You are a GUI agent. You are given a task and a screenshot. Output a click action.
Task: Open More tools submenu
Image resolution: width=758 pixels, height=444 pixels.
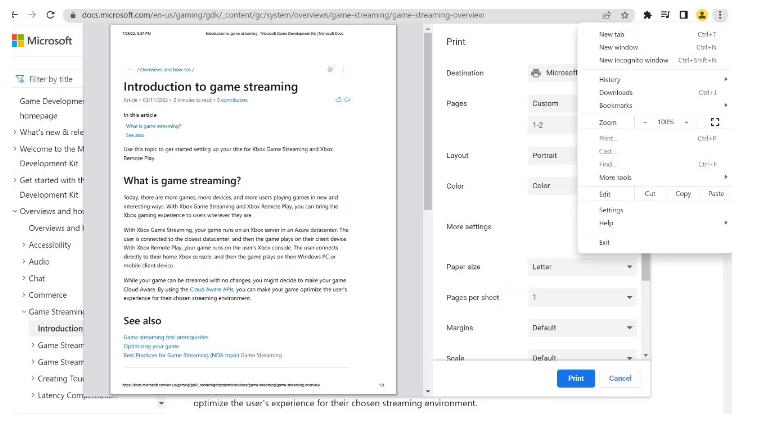(657, 178)
